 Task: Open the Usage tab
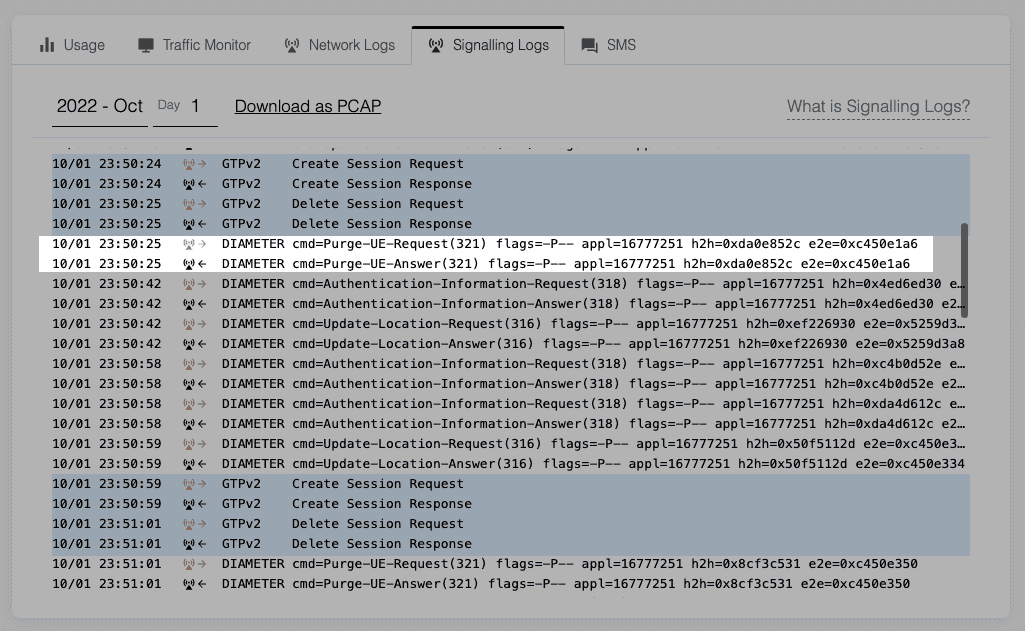(x=73, y=45)
